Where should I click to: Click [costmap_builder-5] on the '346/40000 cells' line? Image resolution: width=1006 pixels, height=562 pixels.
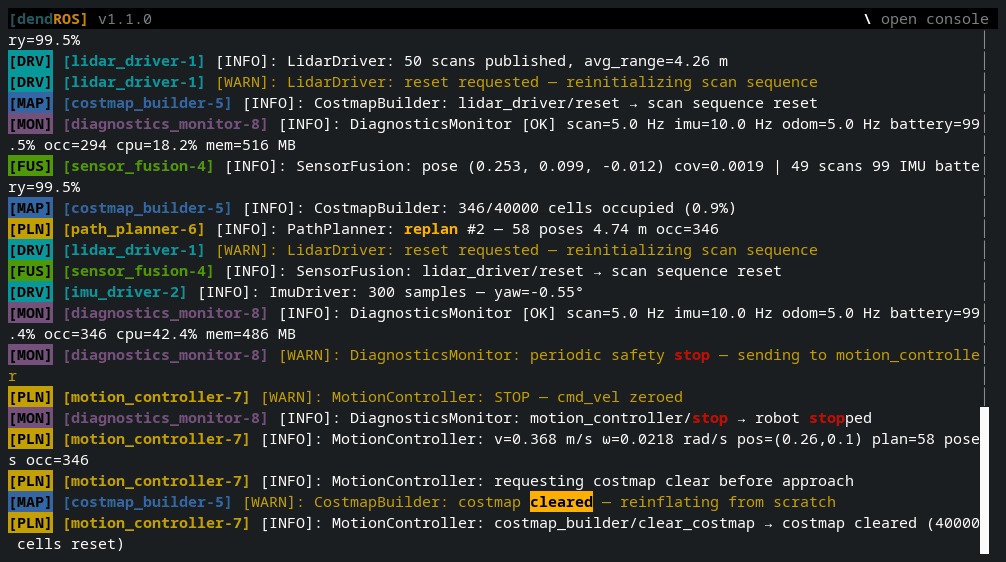[147, 208]
